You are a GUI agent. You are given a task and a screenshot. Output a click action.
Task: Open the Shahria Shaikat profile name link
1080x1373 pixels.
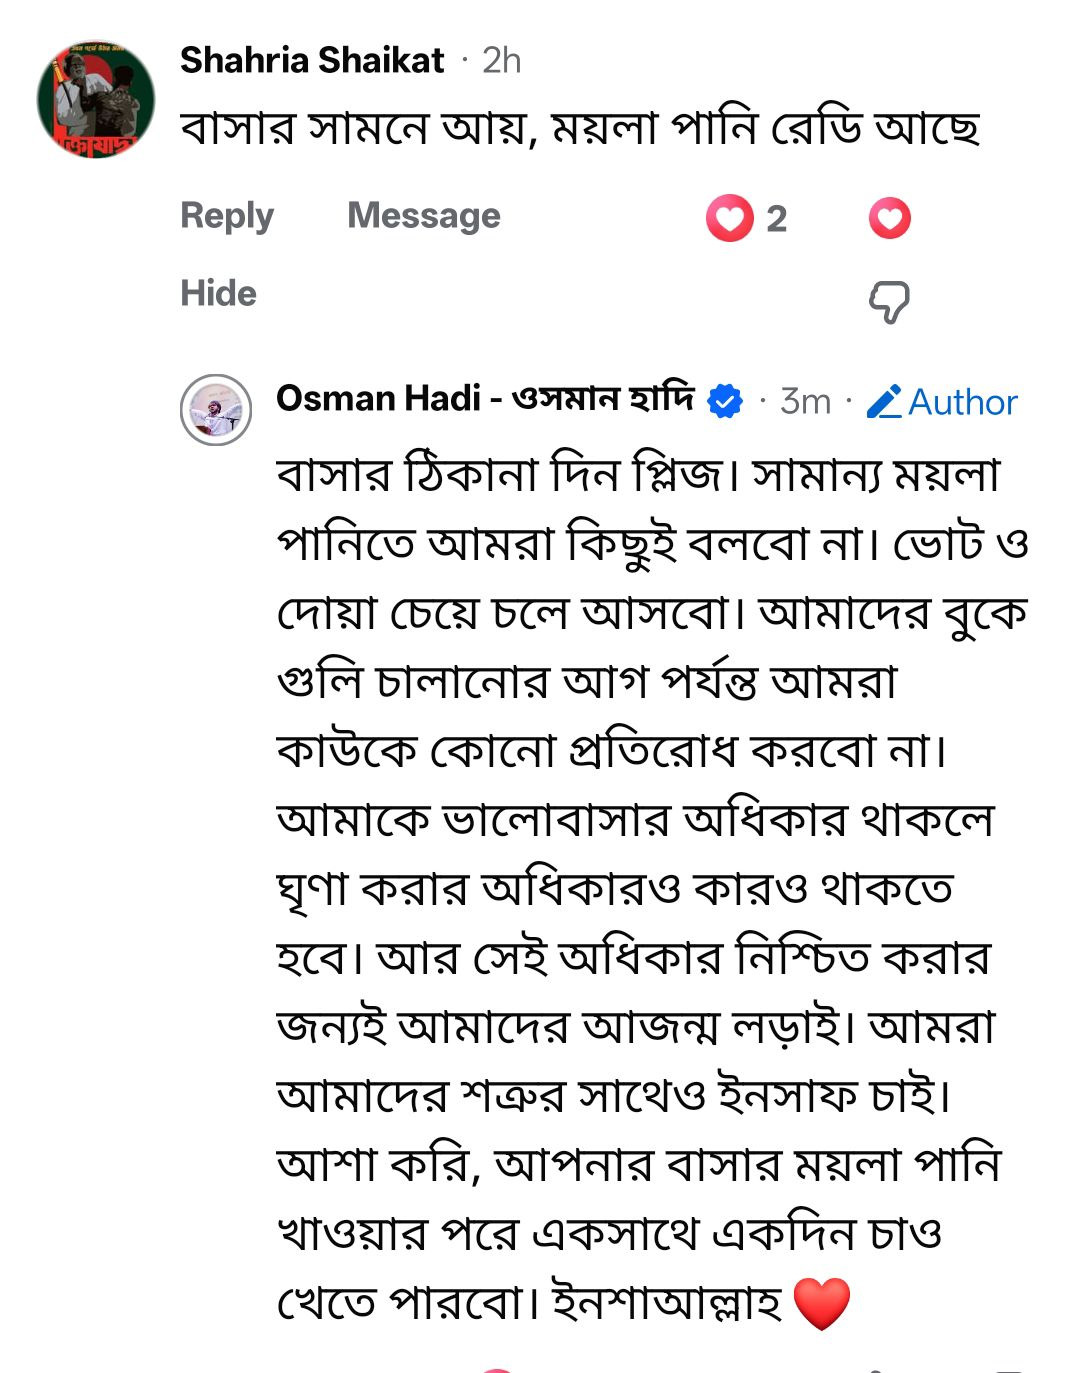311,61
